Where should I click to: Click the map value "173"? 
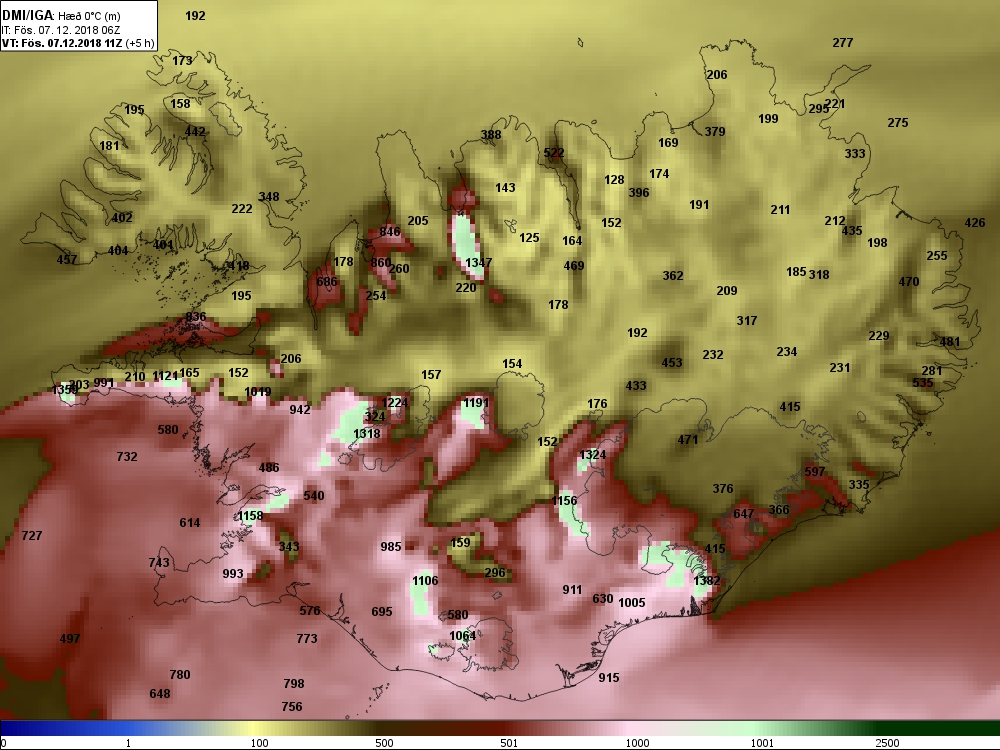point(182,61)
